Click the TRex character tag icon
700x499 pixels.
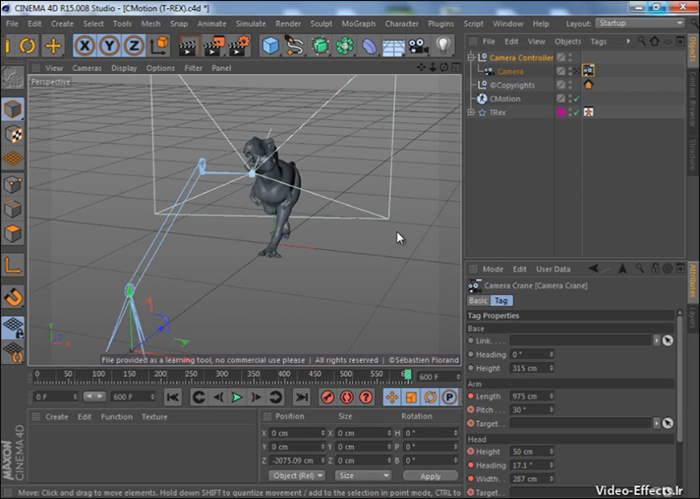588,112
